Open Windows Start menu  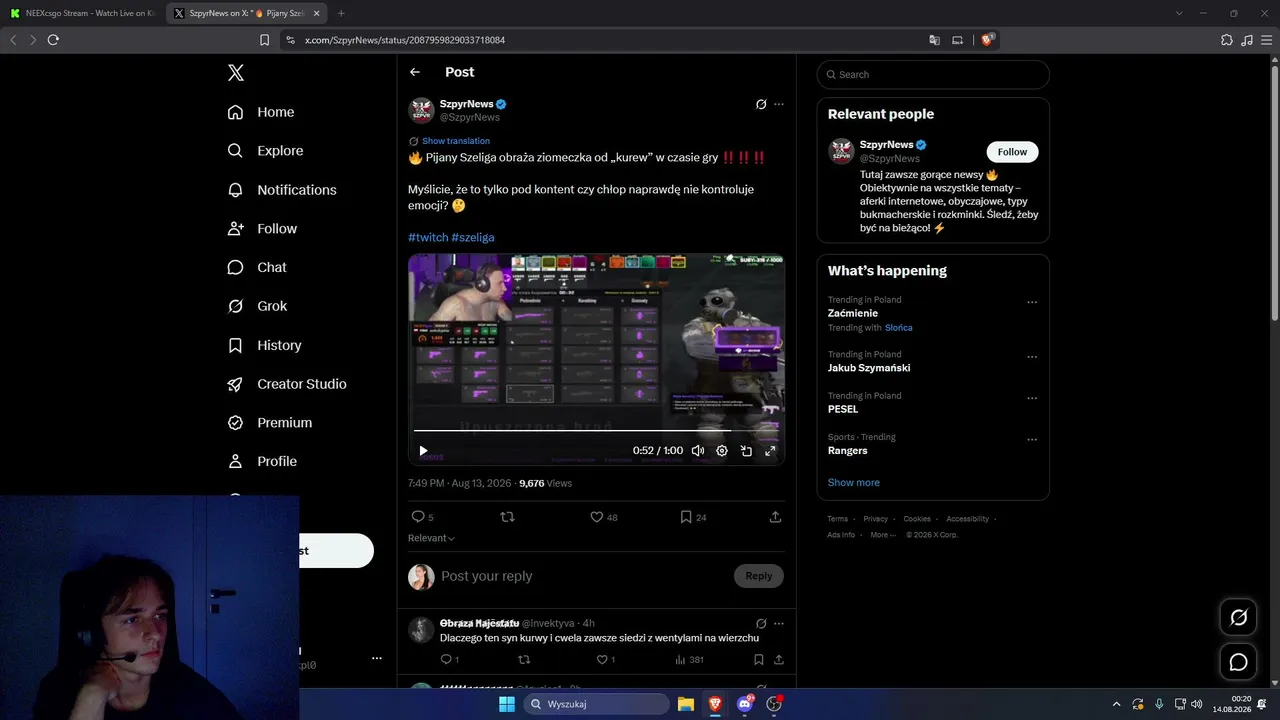[x=507, y=704]
